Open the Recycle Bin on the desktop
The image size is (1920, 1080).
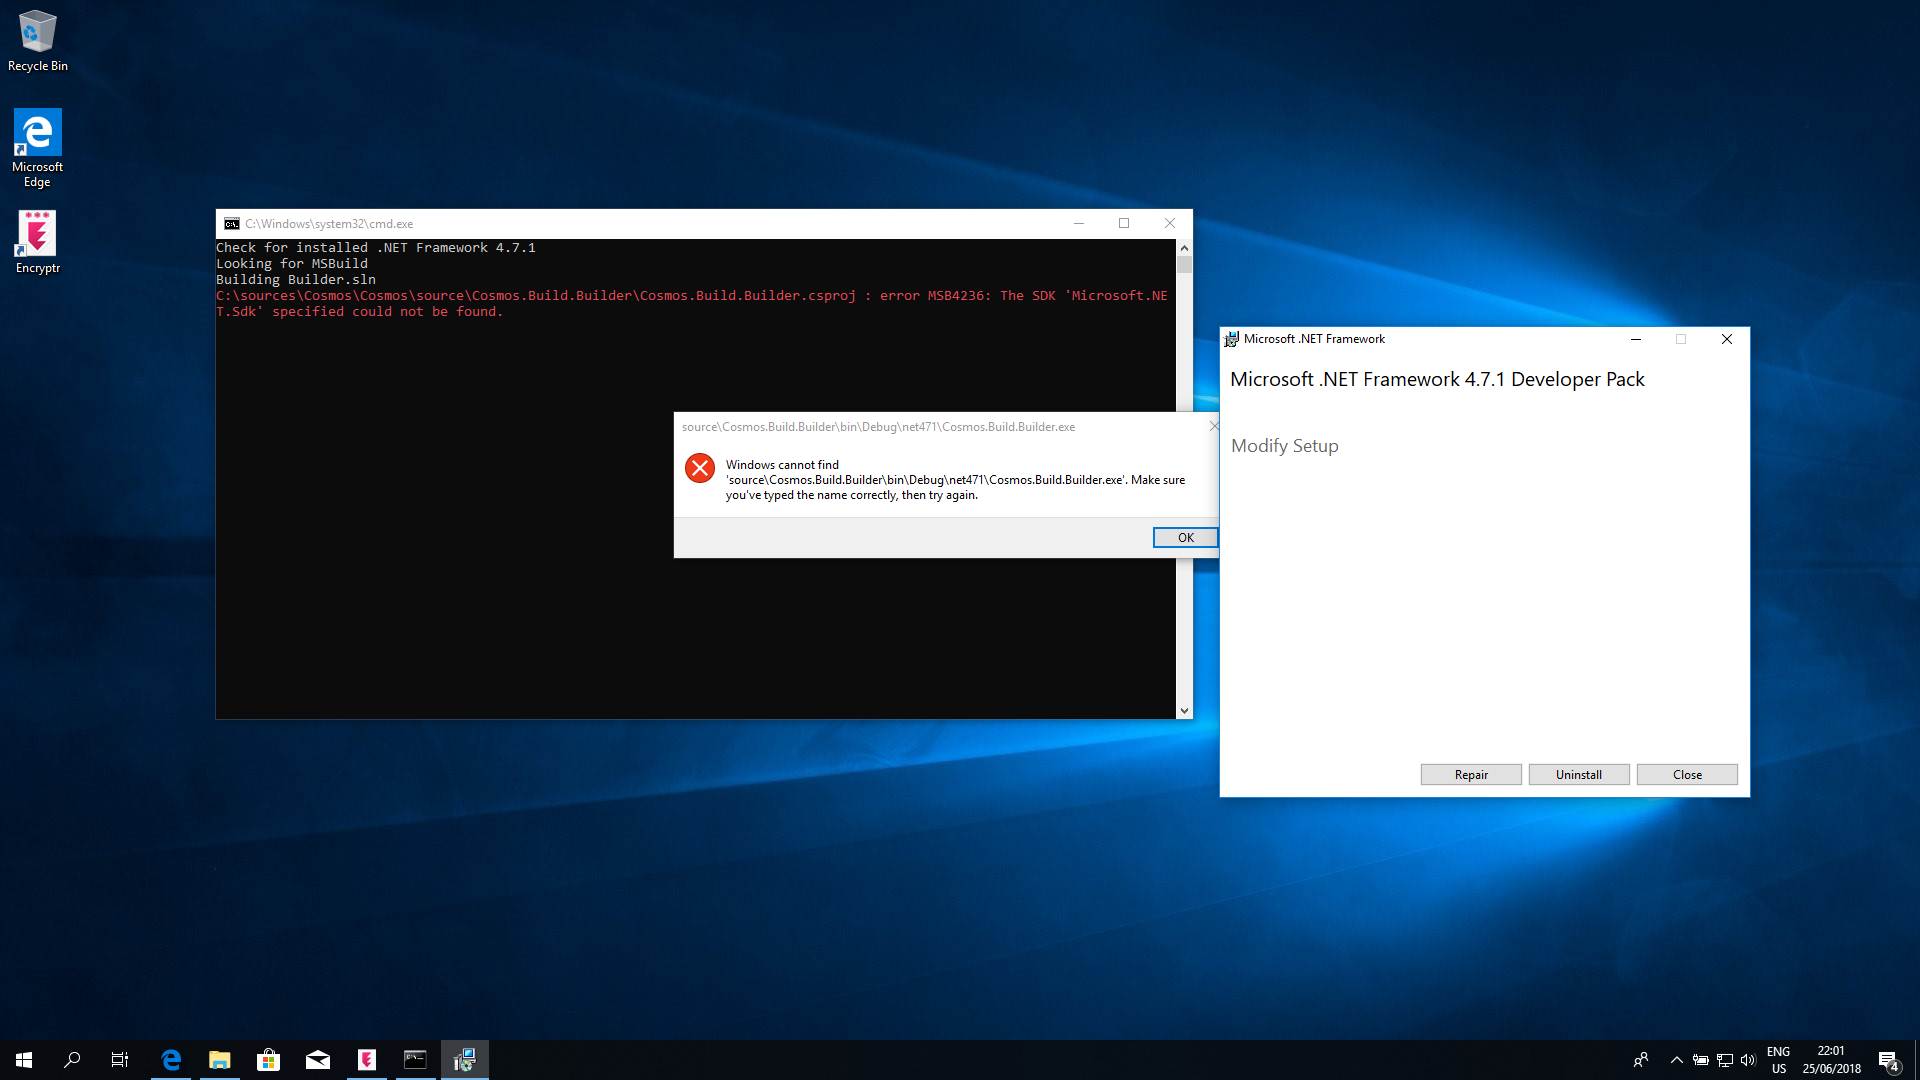click(37, 32)
